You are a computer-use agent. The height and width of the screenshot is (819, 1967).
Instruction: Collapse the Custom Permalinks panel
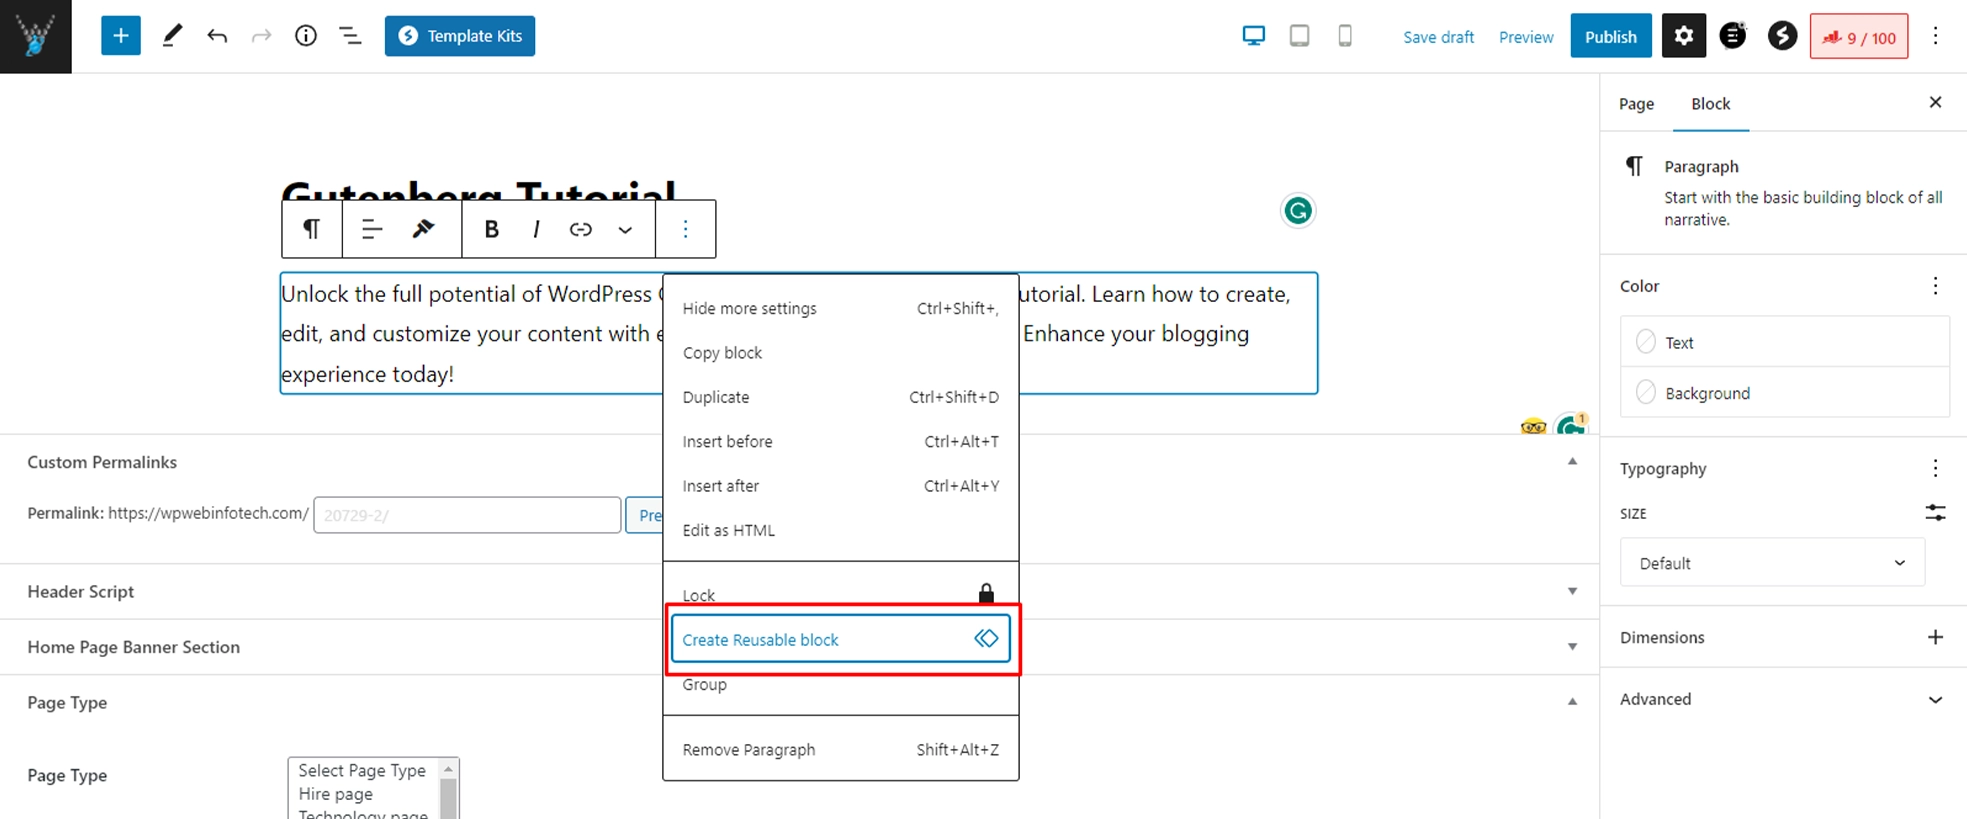[x=1572, y=461]
